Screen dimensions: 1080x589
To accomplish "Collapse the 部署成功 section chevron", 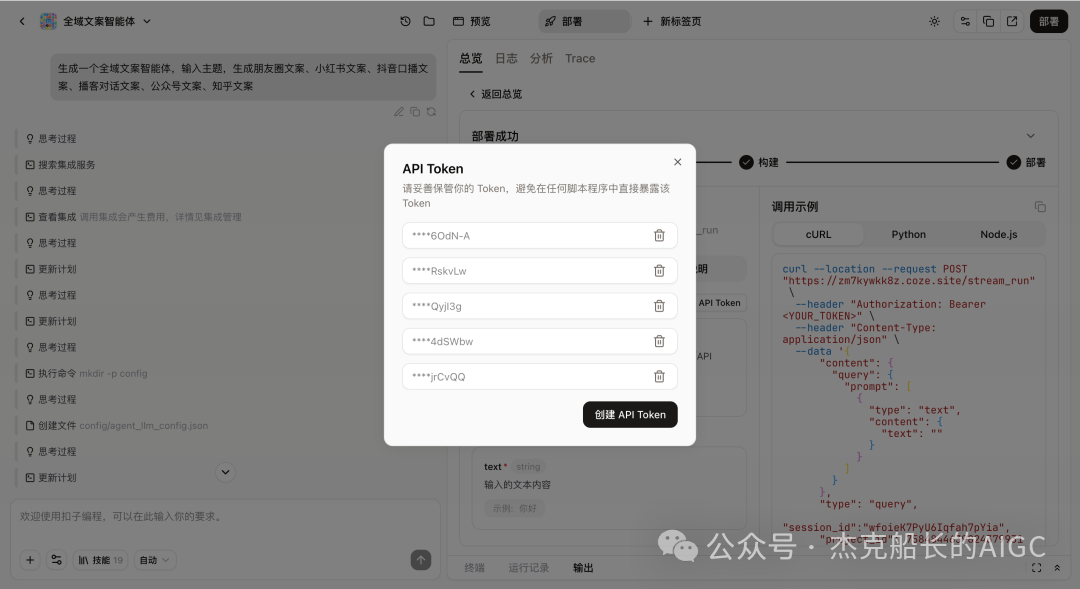I will pos(1030,136).
